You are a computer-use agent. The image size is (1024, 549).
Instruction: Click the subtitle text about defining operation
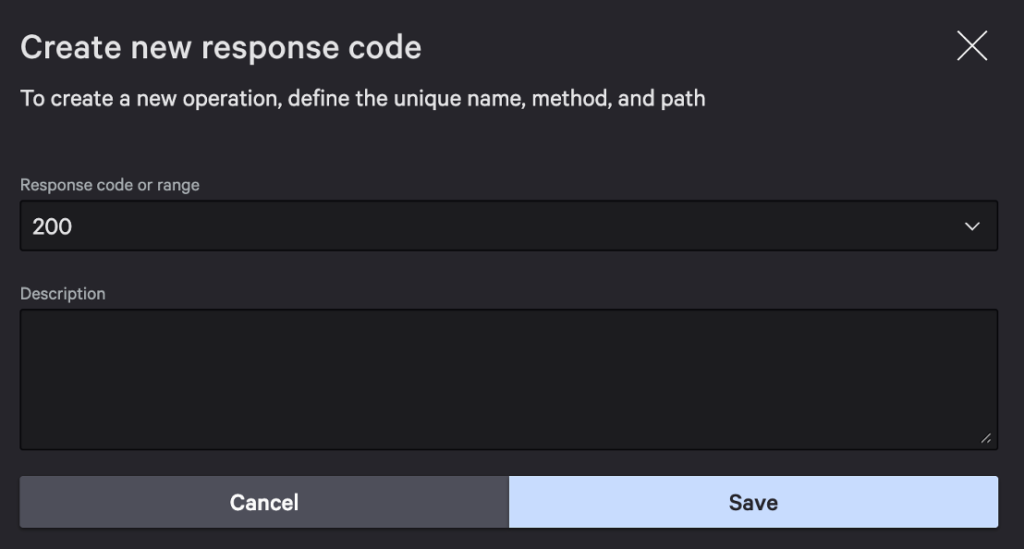click(x=362, y=99)
